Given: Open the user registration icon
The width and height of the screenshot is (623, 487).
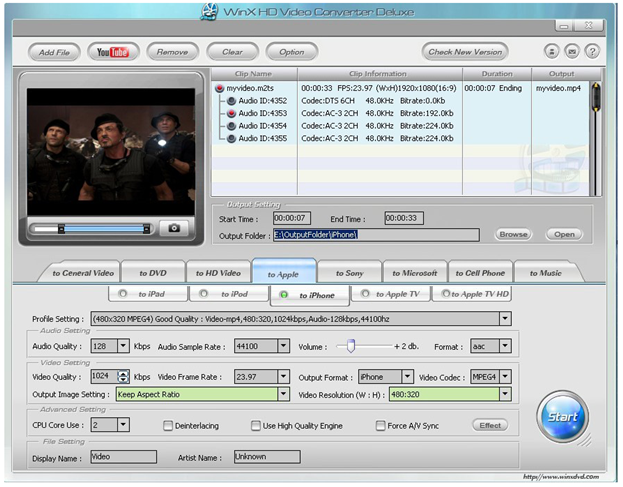Looking at the screenshot, I should click(x=551, y=52).
